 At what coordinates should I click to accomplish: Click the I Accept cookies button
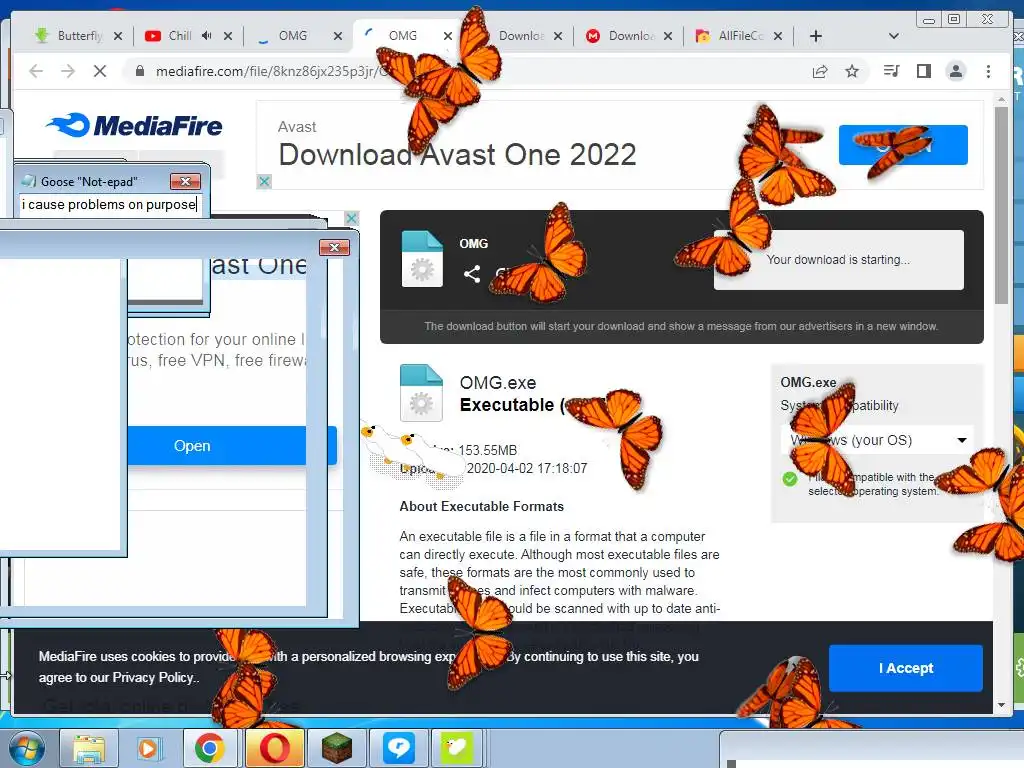point(906,668)
